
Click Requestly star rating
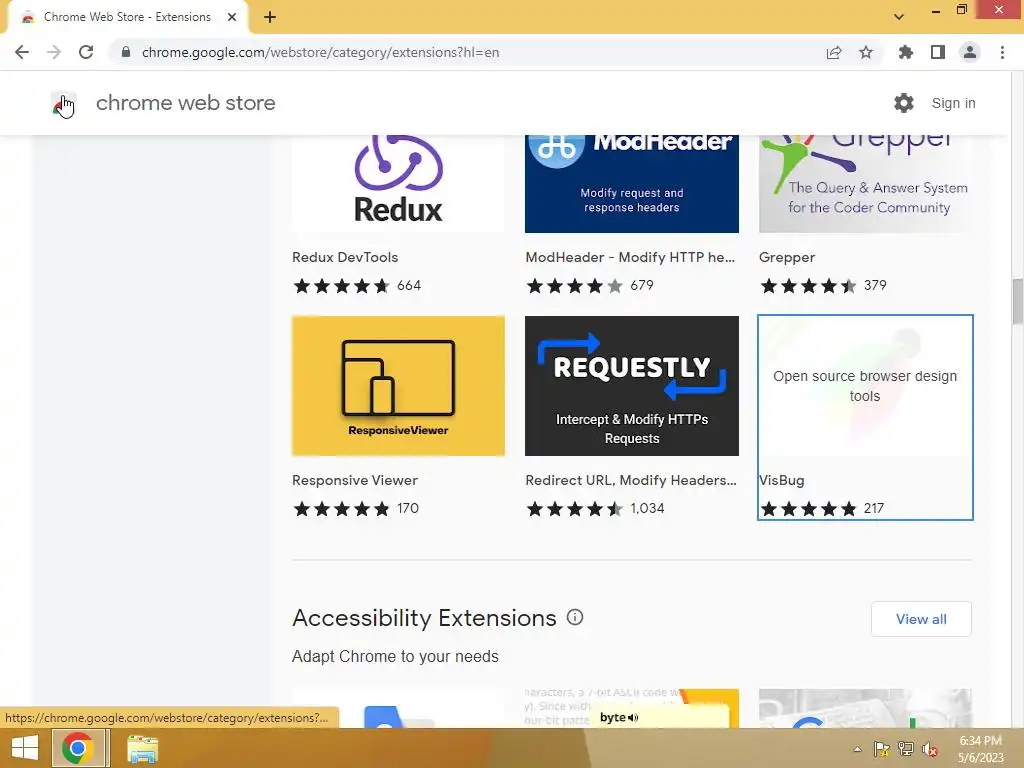[575, 509]
